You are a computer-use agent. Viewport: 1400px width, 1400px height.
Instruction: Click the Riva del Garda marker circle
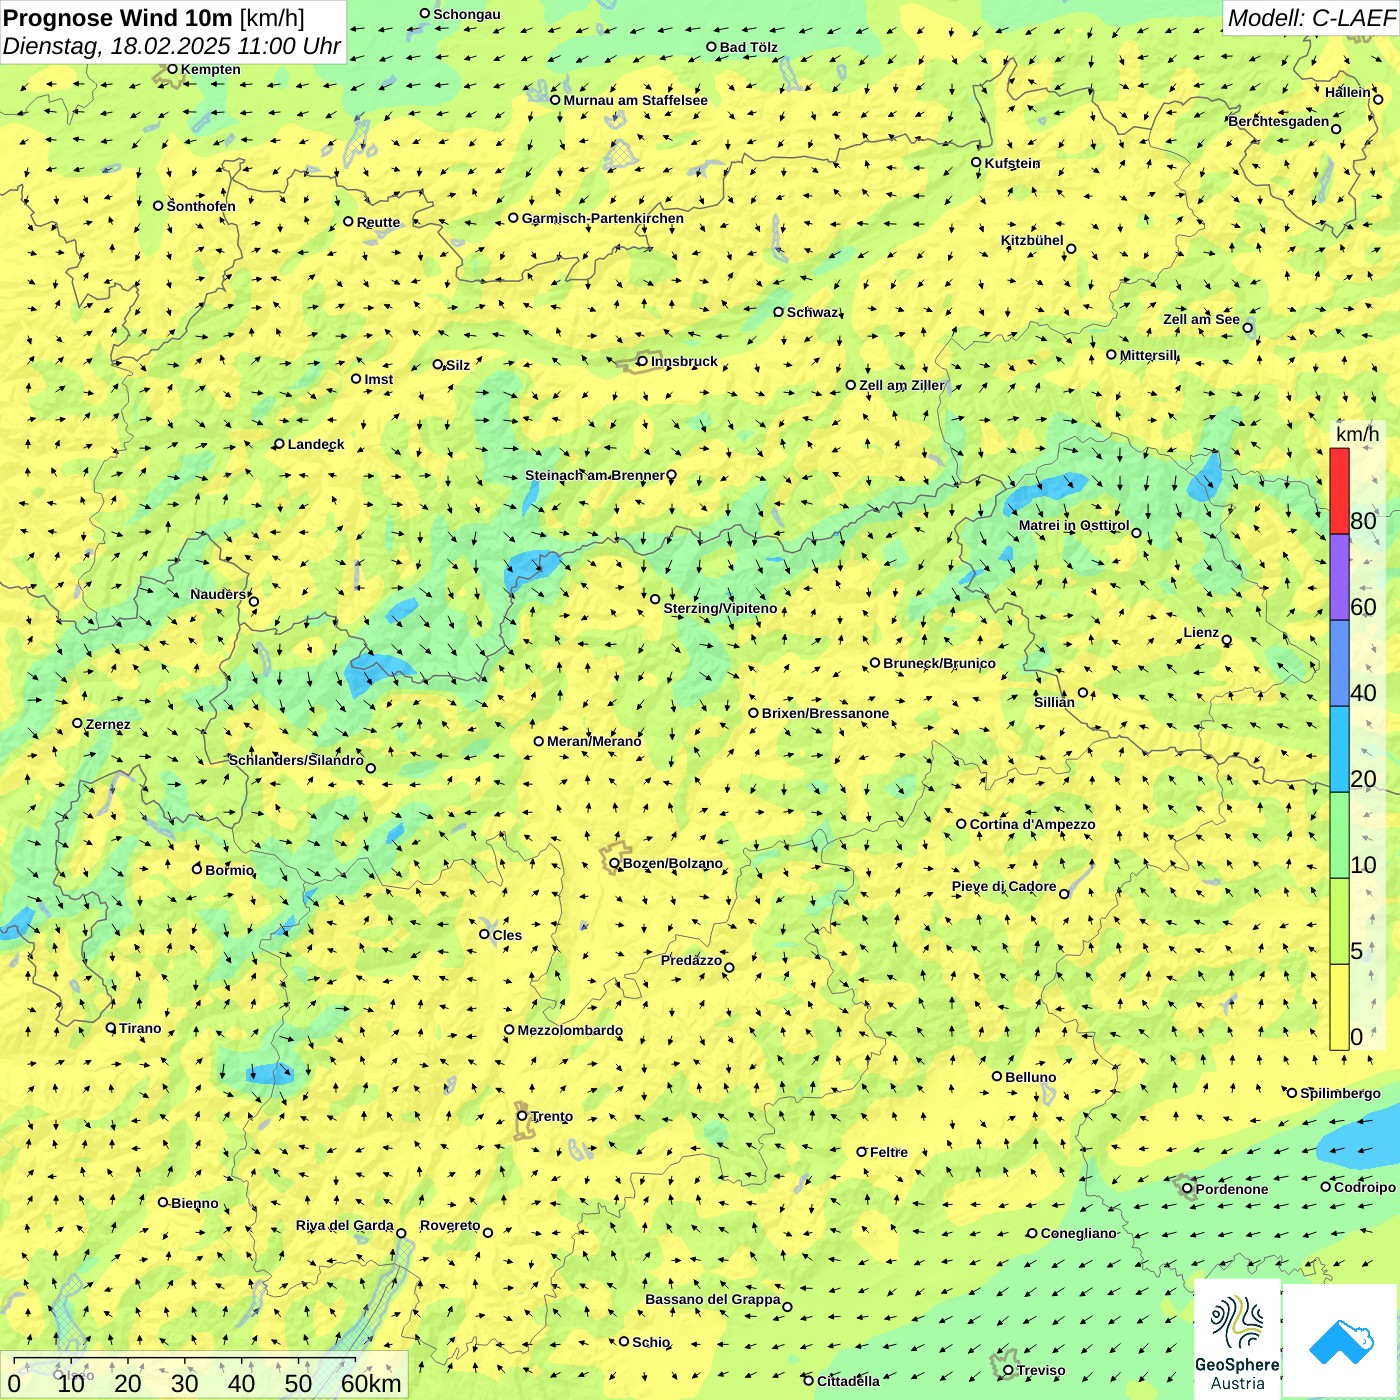coord(401,1233)
